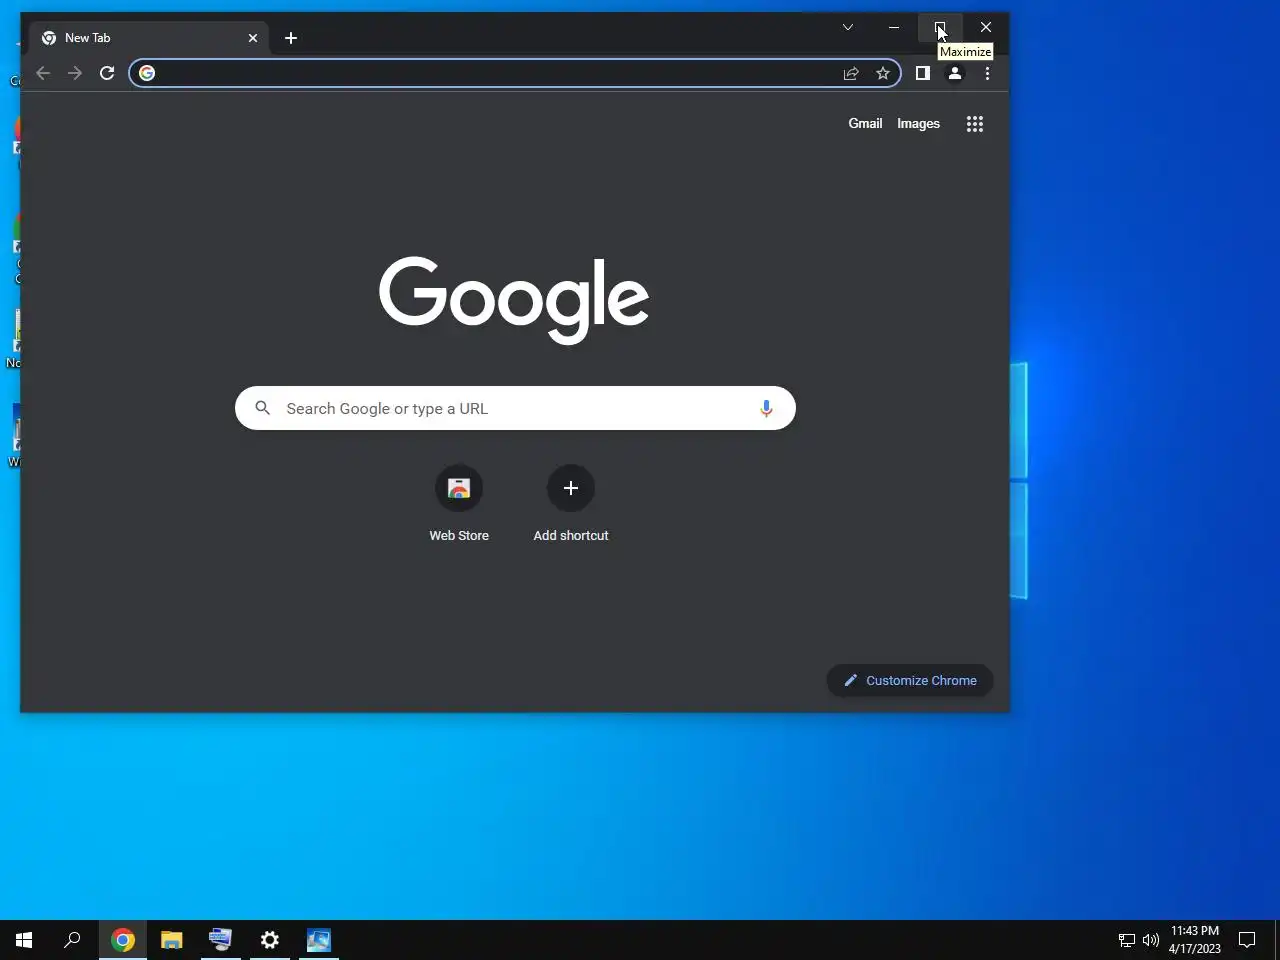Viewport: 1280px width, 960px height.
Task: Open the tab search dropdown chevron
Action: pos(848,27)
